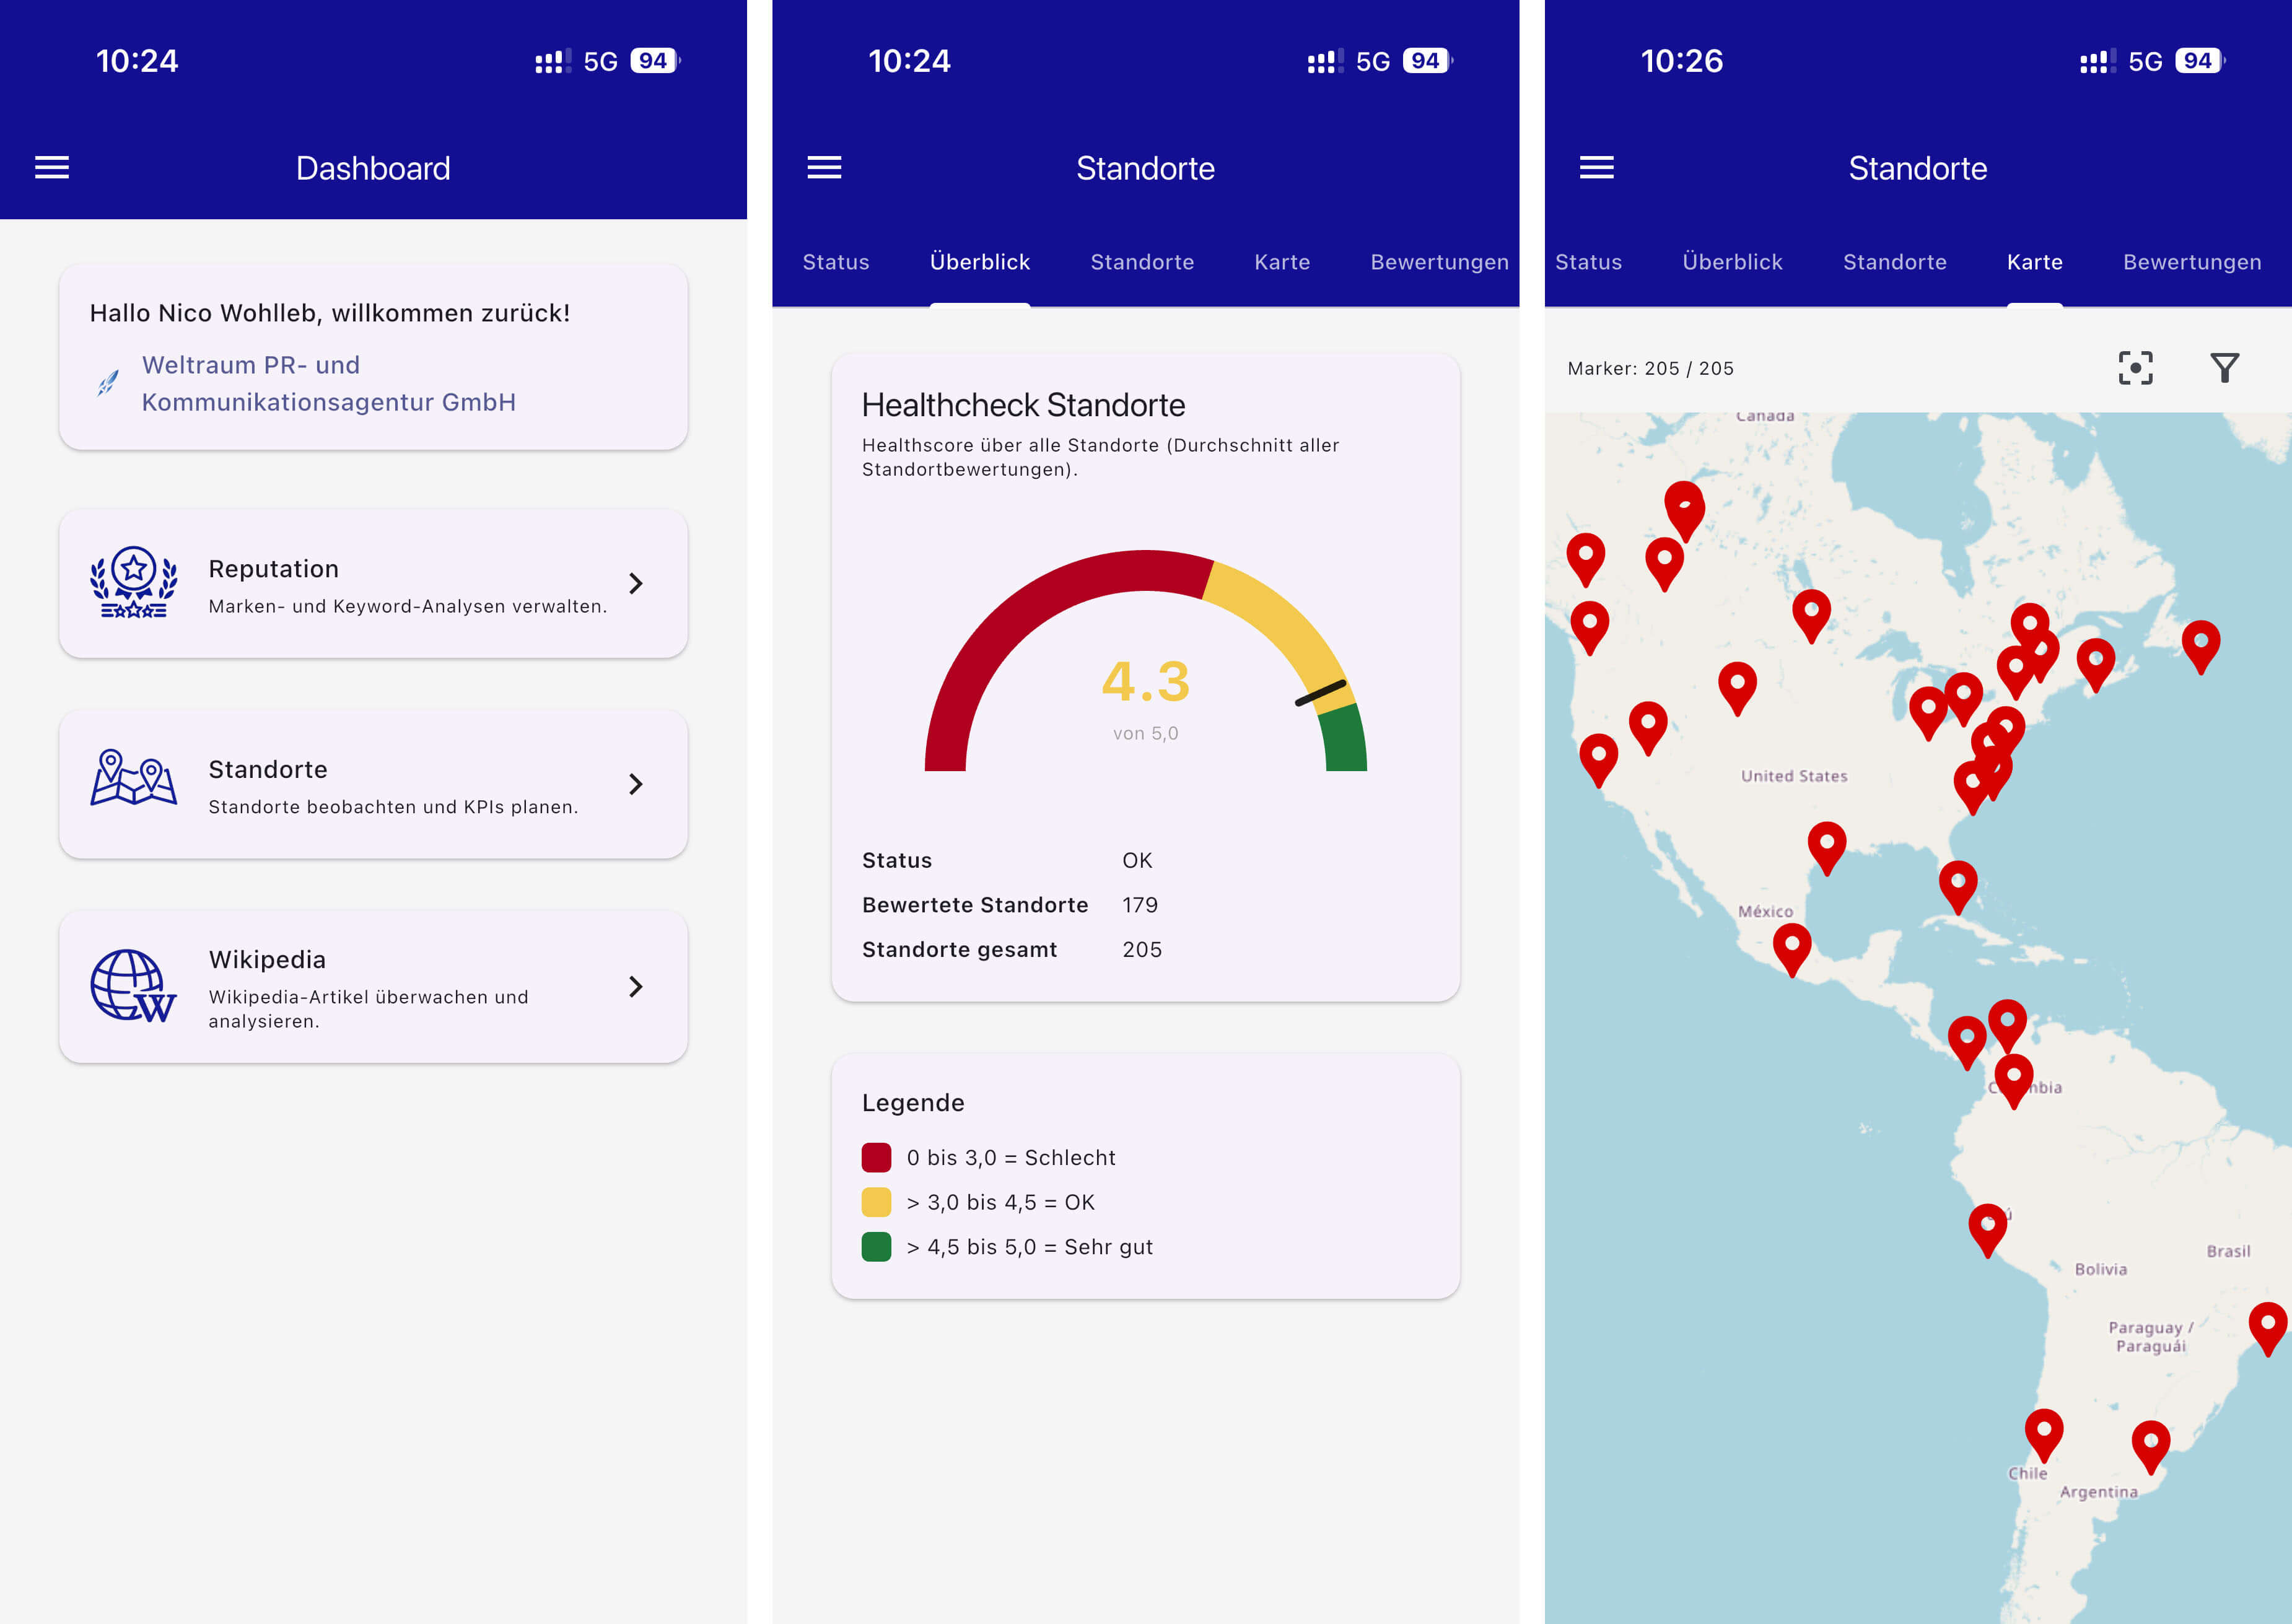Open hamburger menu on Karte screen

pyautogui.click(x=1596, y=167)
